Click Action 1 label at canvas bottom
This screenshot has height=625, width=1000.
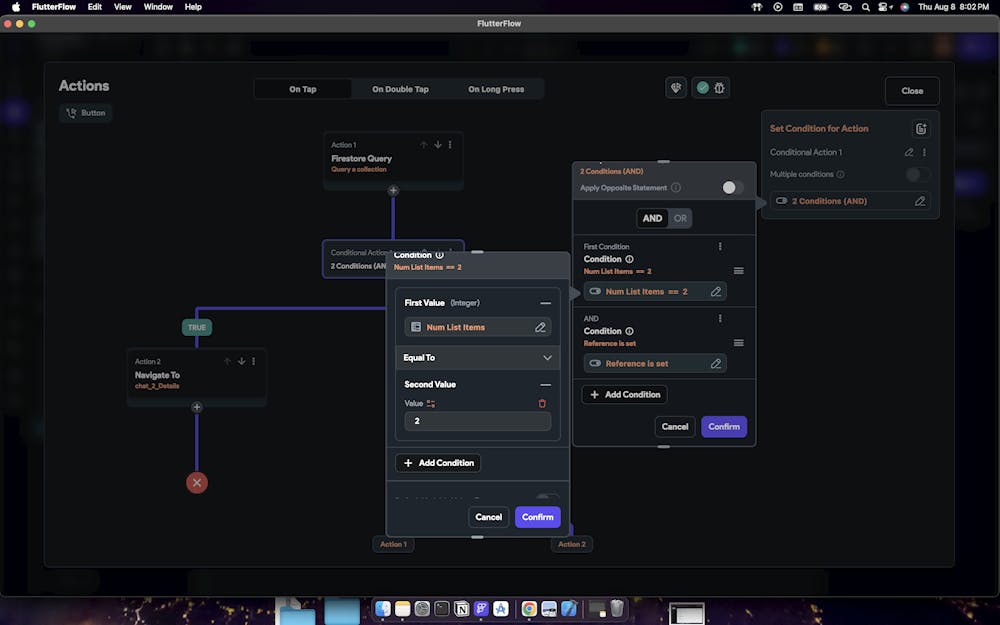393,545
